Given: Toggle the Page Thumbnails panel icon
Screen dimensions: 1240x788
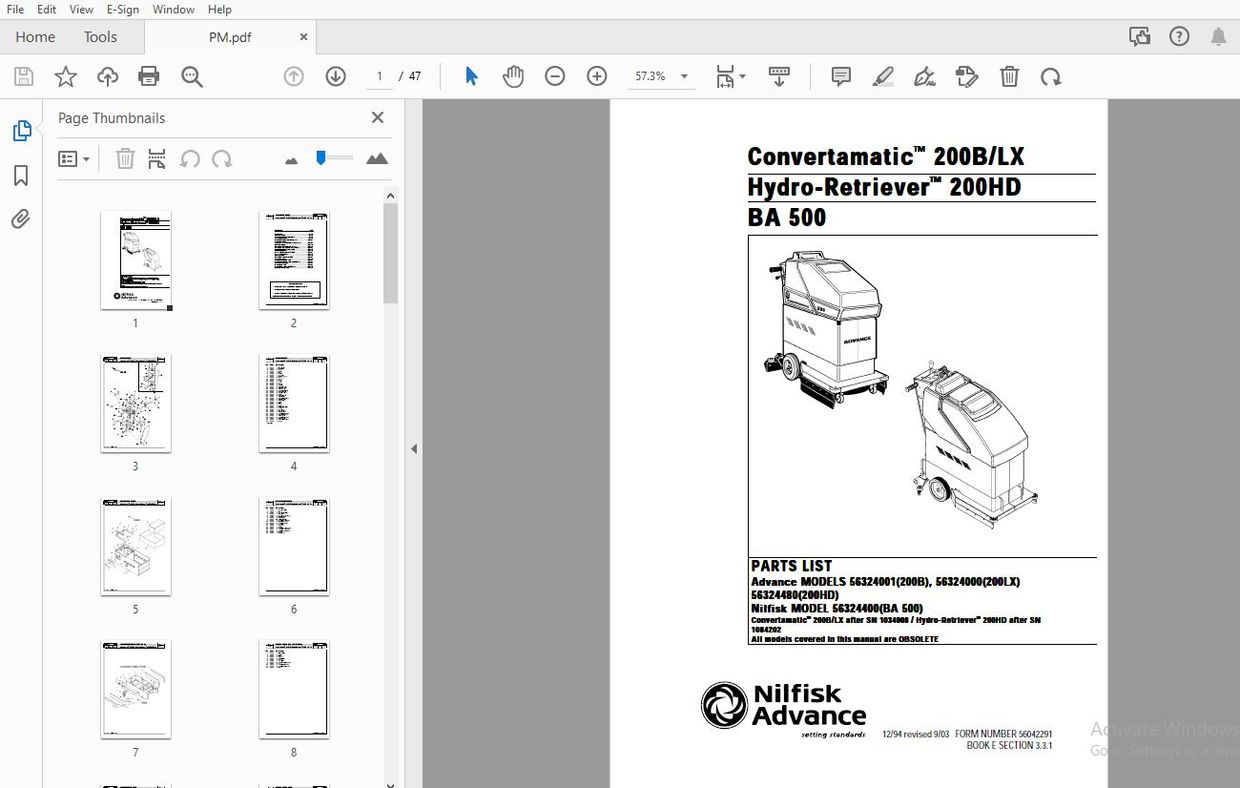Looking at the screenshot, I should [x=20, y=130].
